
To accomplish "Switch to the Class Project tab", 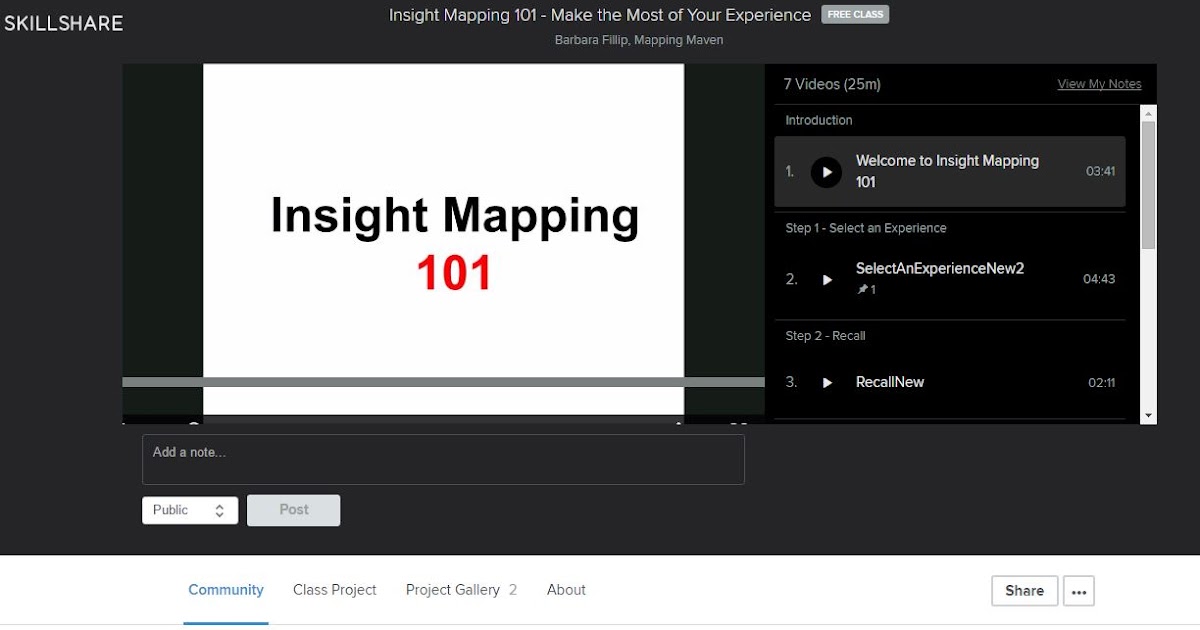I will [x=334, y=590].
